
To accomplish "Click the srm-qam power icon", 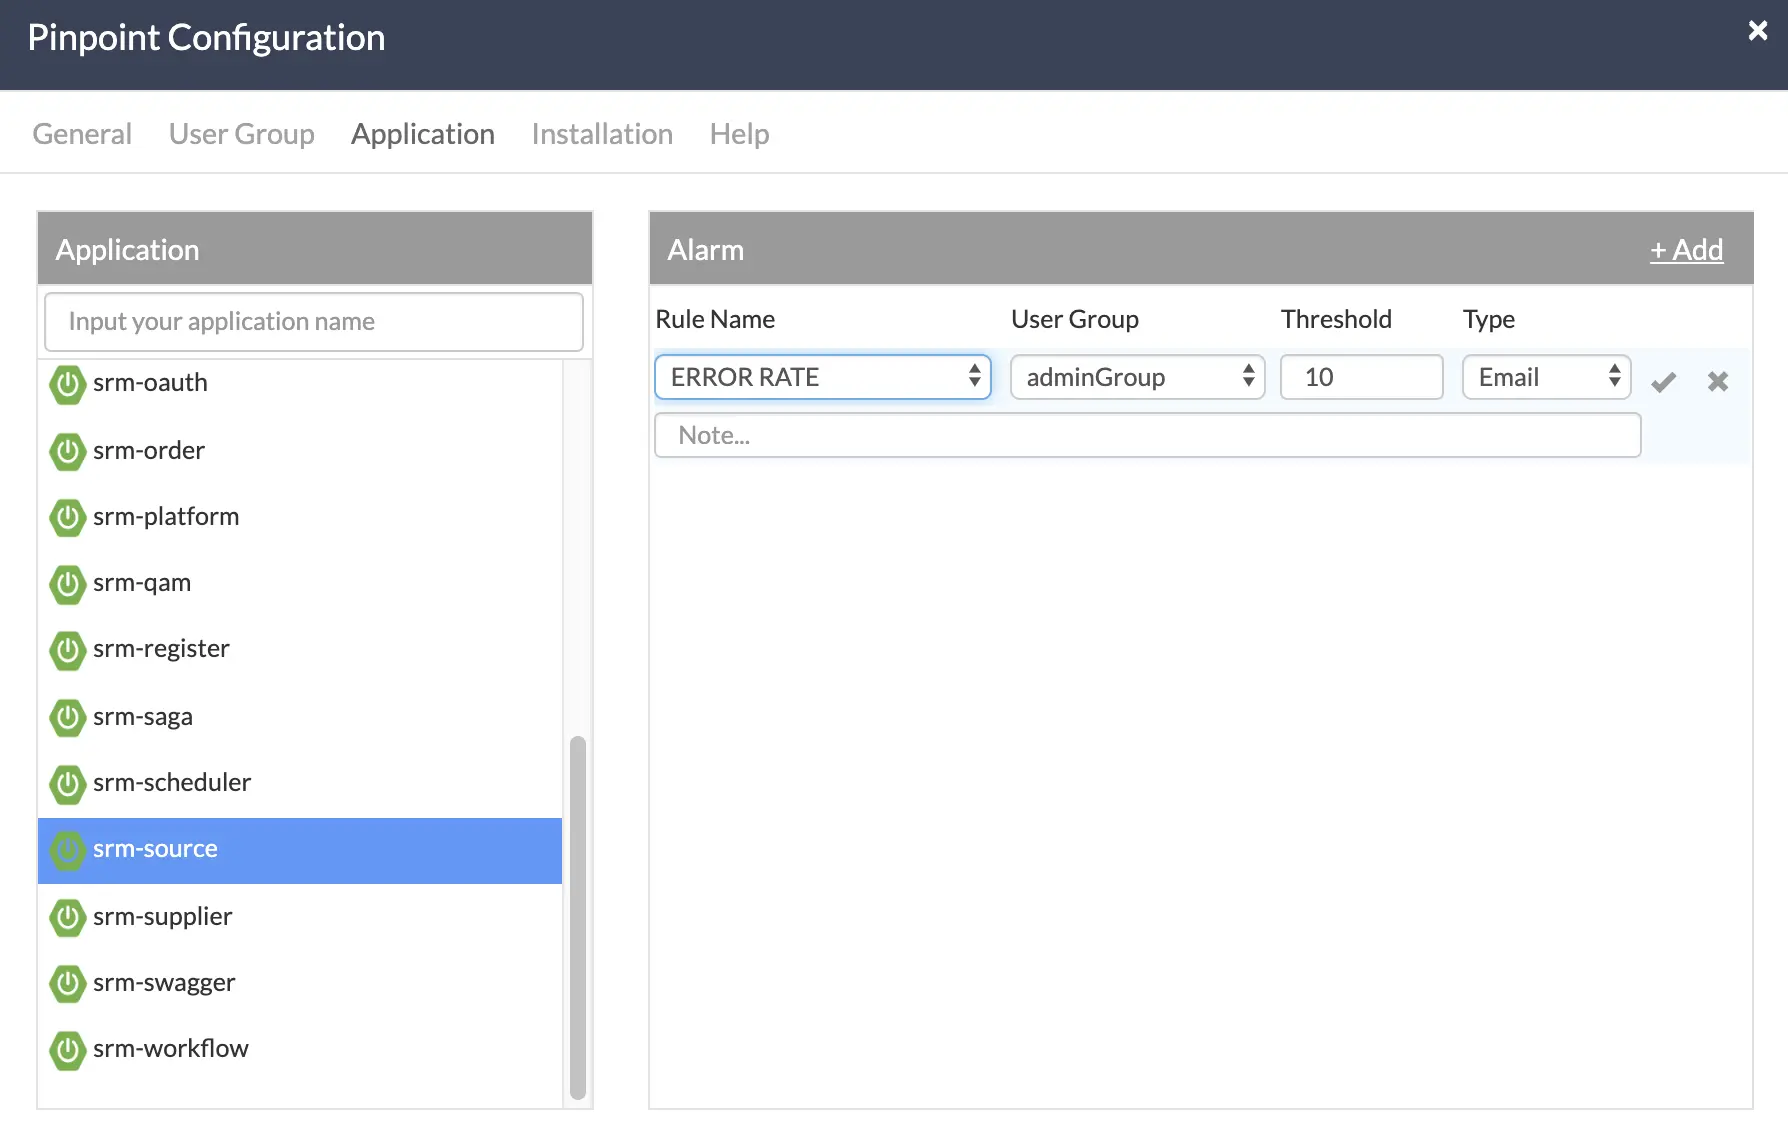I will pos(67,584).
